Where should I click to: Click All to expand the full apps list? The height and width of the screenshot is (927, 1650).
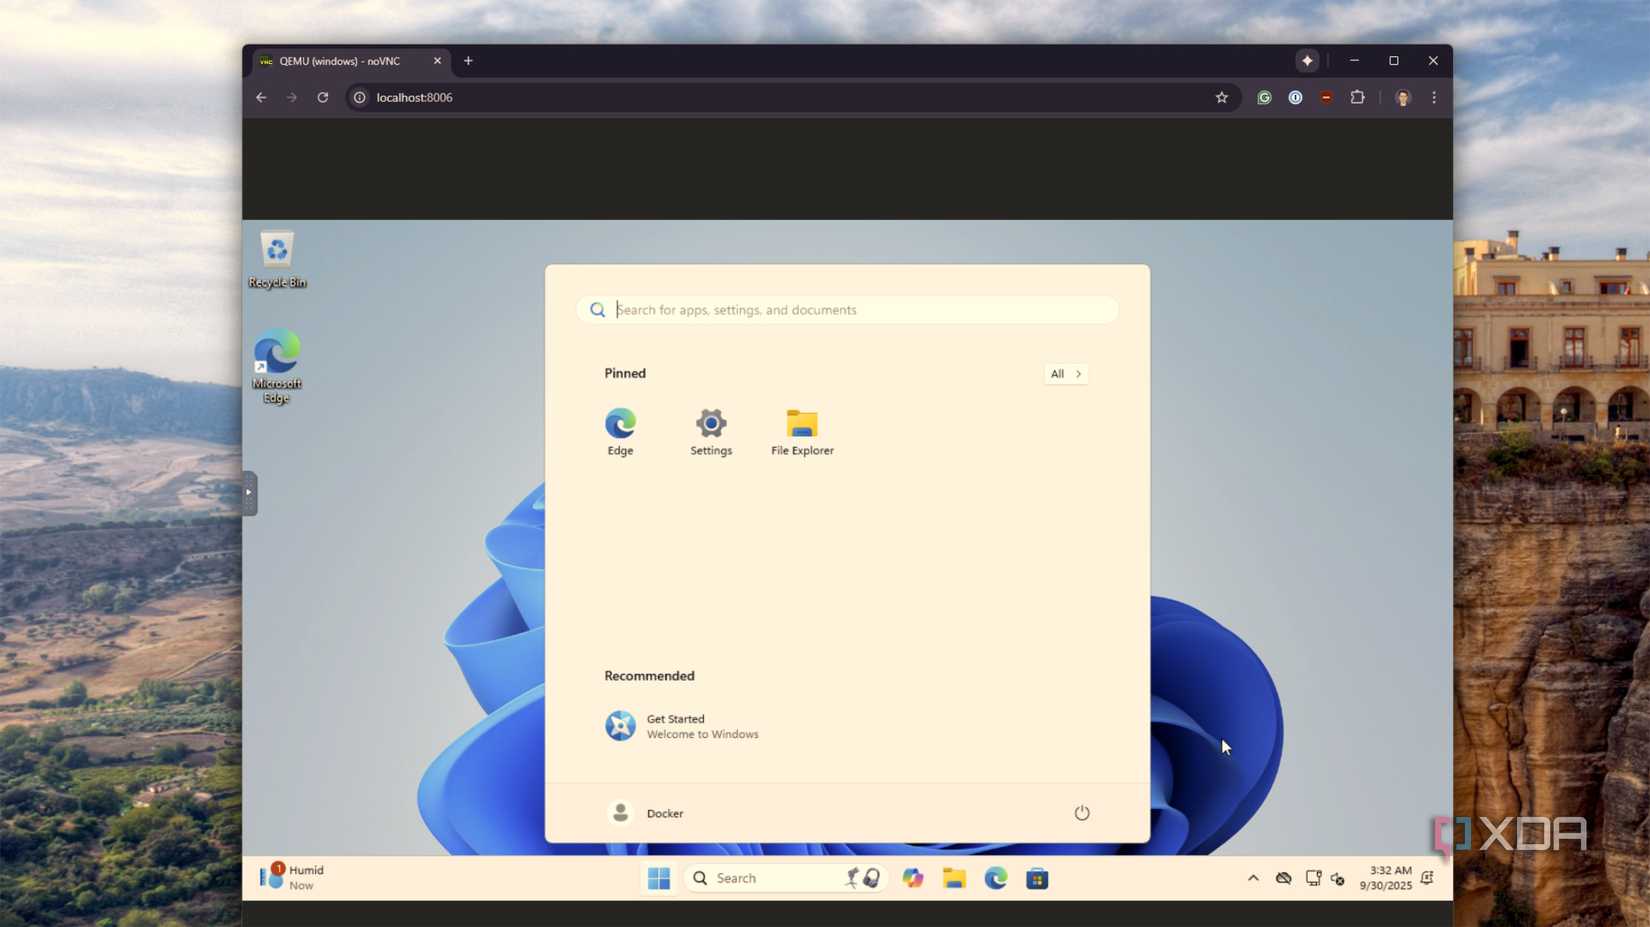[1065, 373]
